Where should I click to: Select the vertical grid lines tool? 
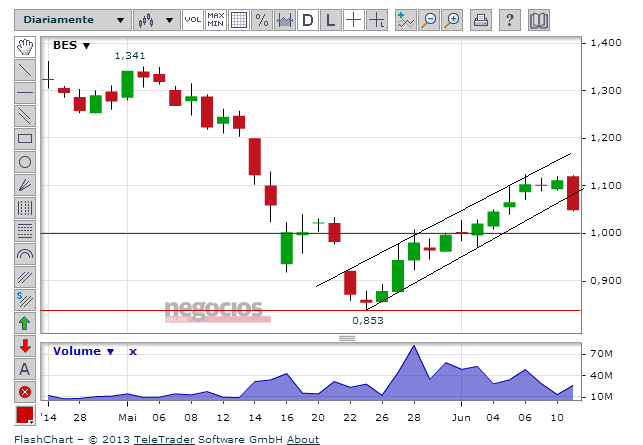point(25,208)
